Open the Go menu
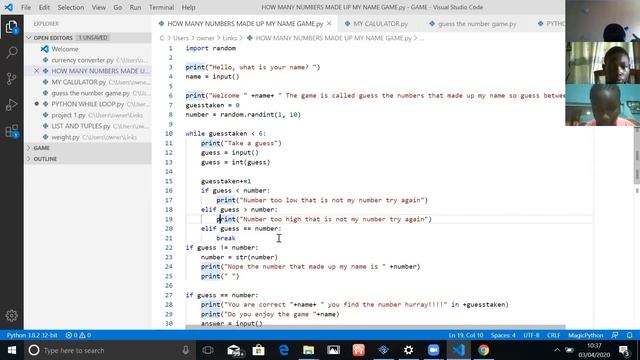 pyautogui.click(x=118, y=7)
